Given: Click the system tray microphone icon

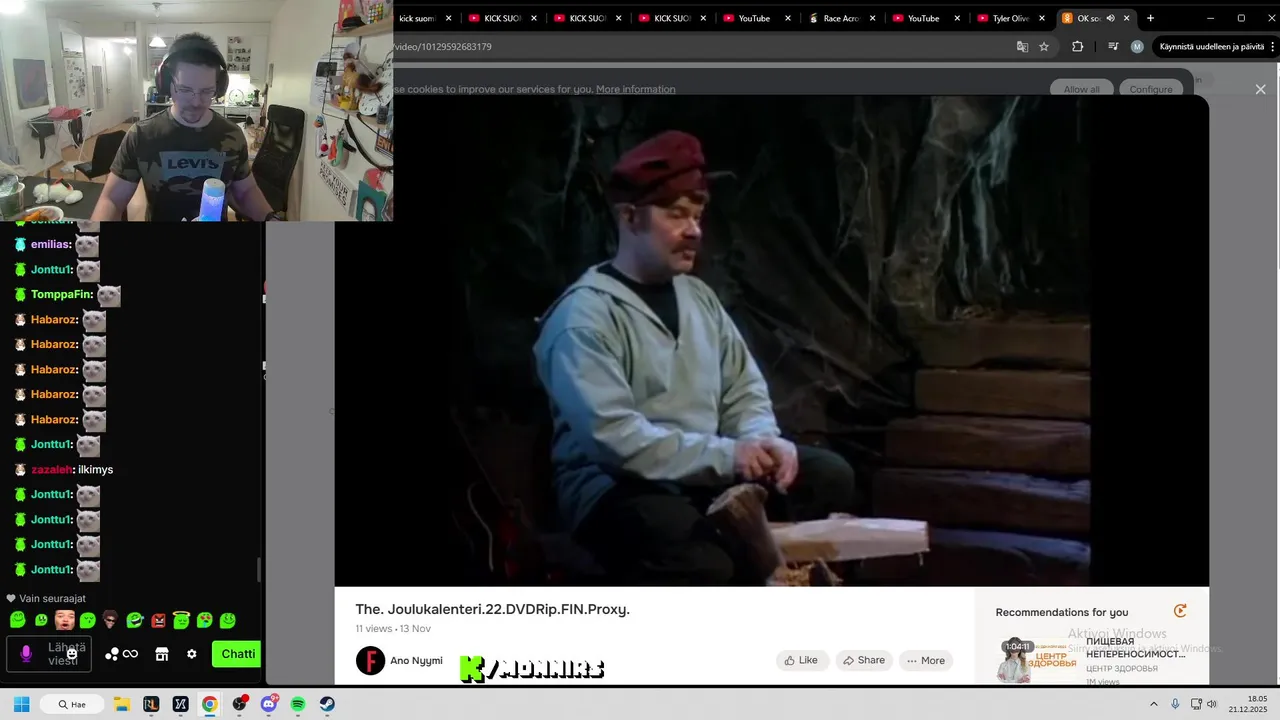Looking at the screenshot, I should [x=1175, y=704].
